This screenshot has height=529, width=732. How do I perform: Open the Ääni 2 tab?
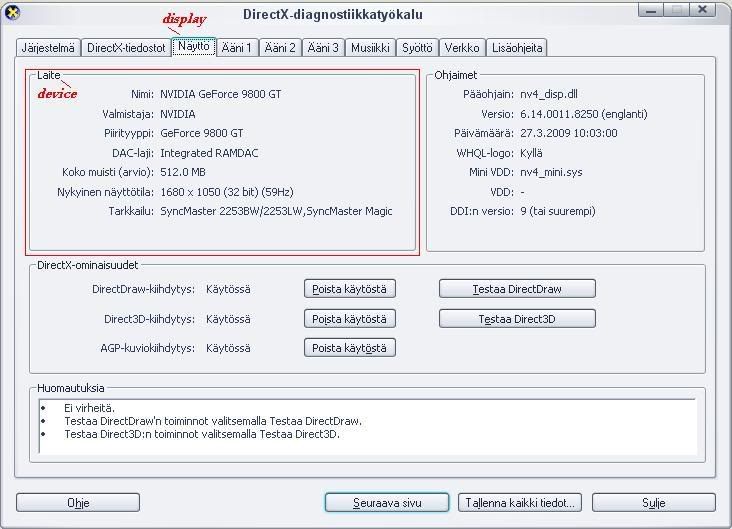coord(280,48)
